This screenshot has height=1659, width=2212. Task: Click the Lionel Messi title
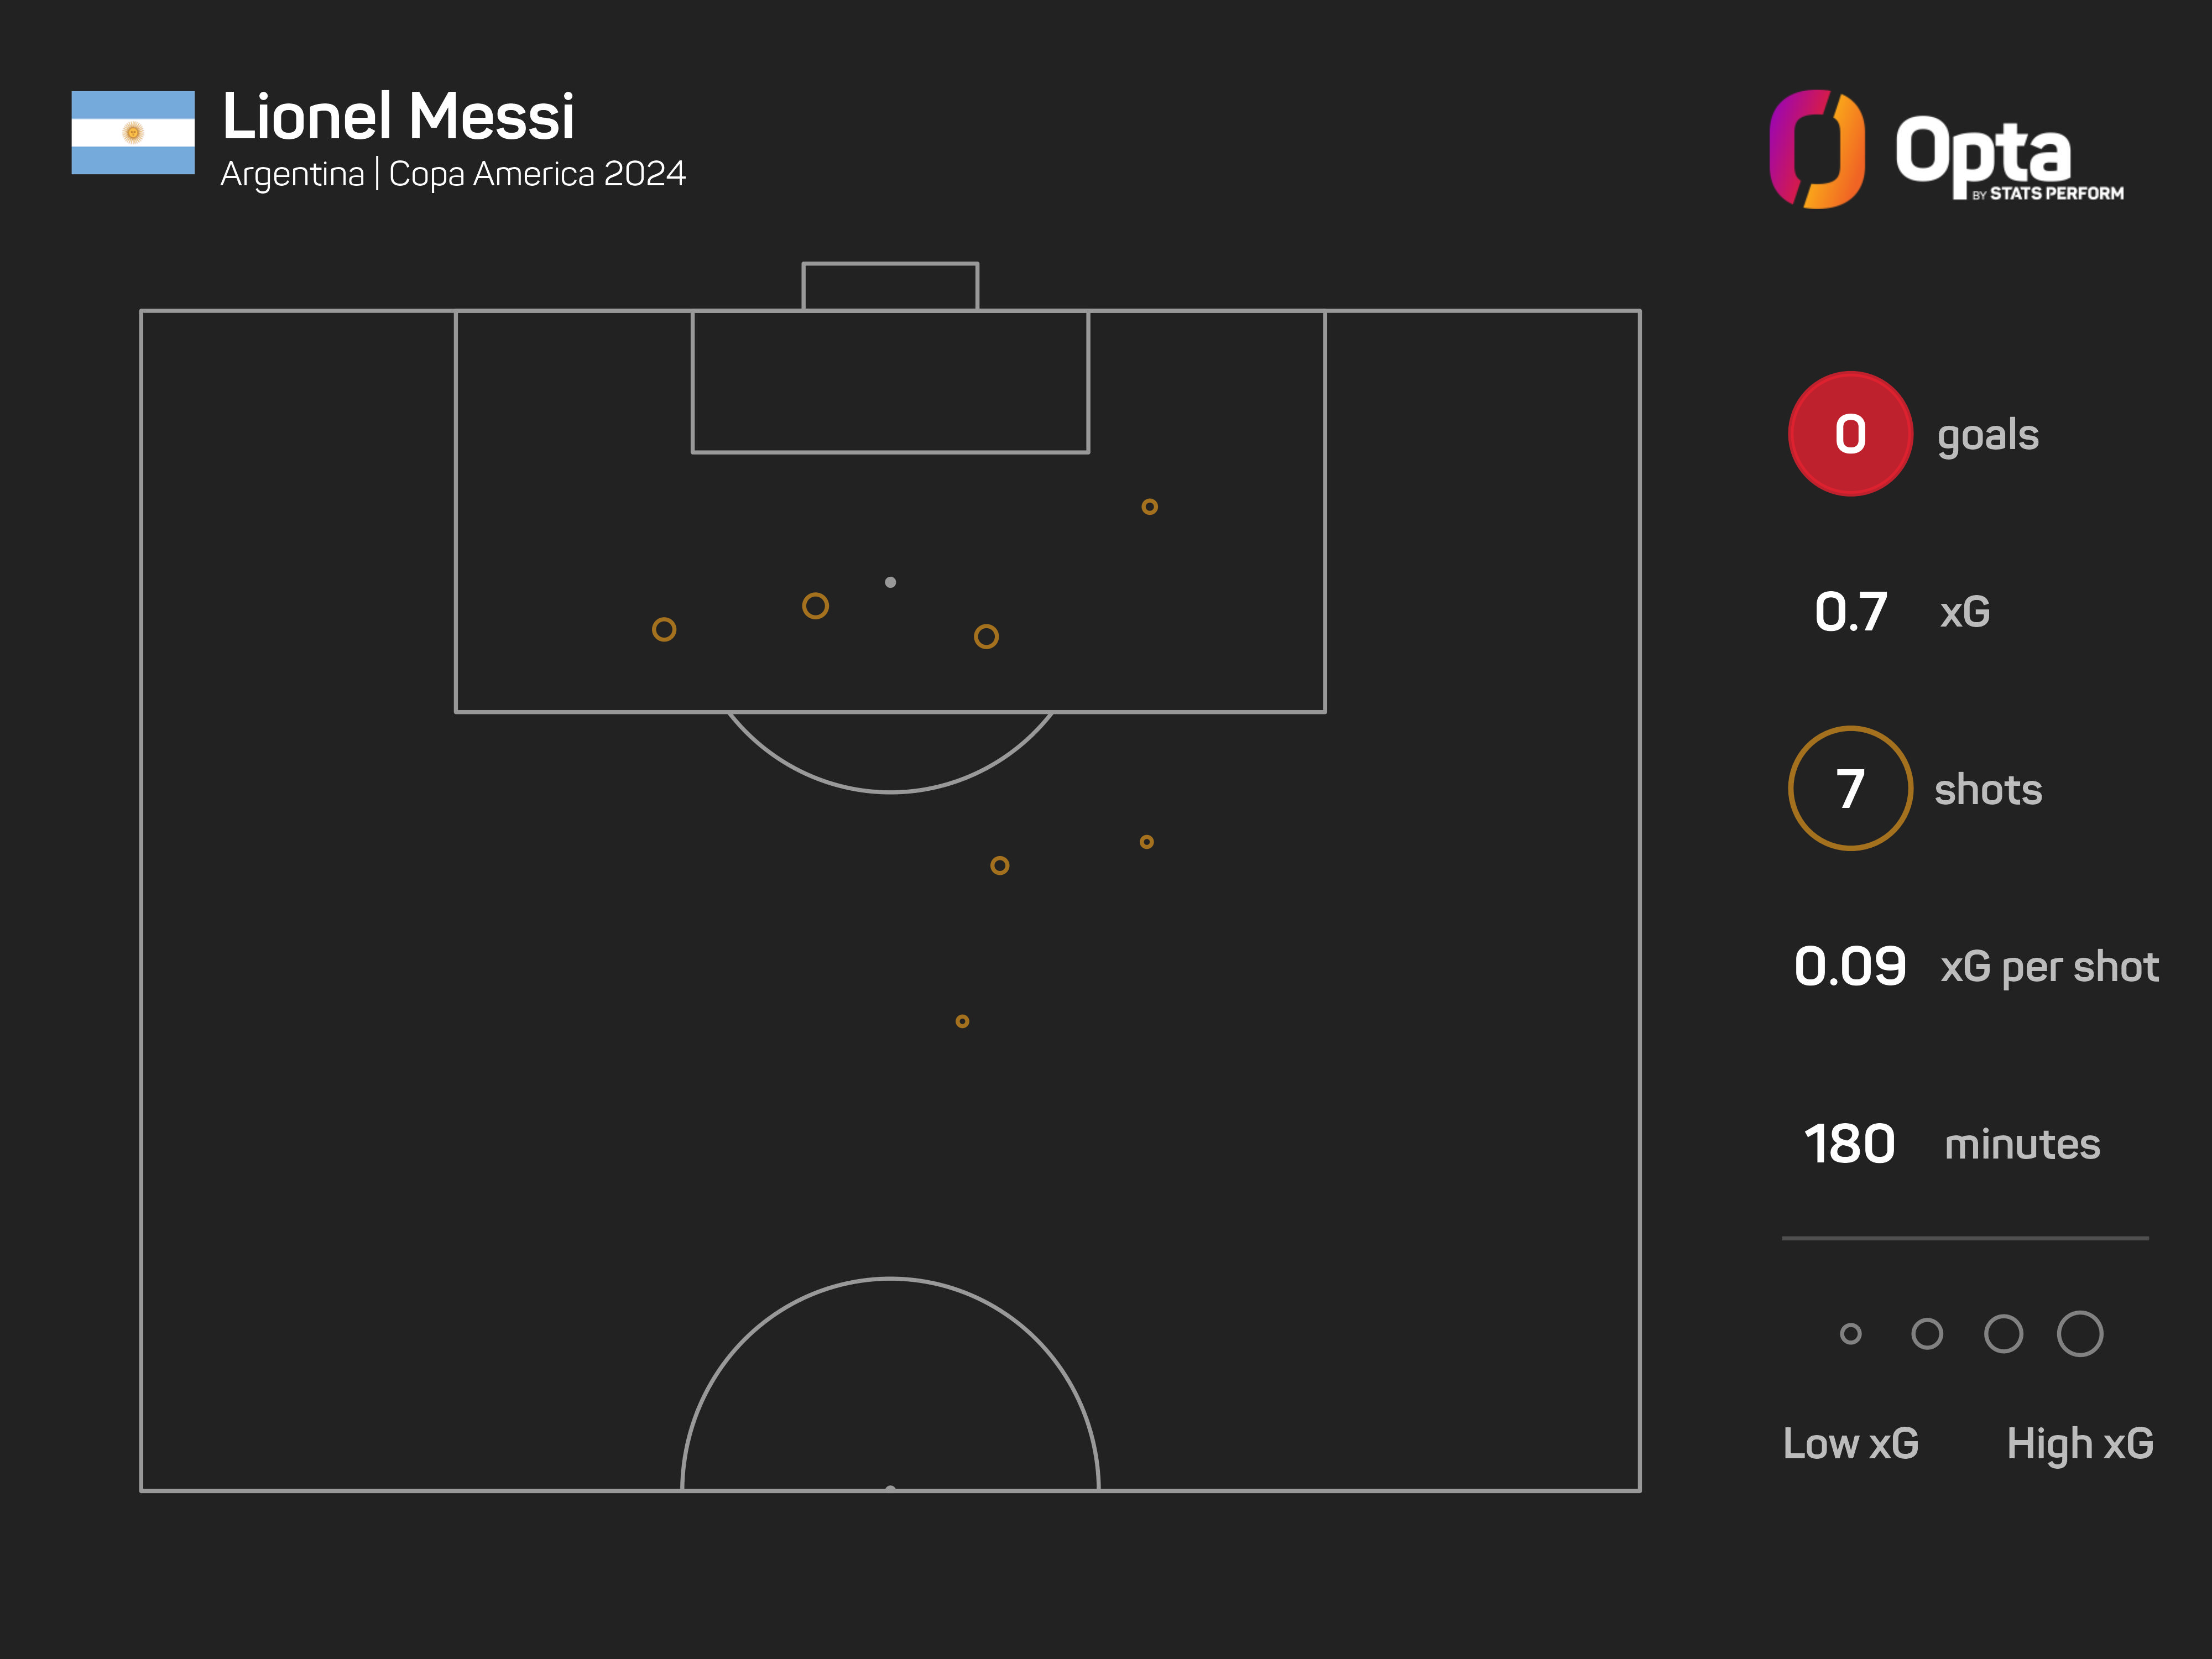click(x=398, y=116)
